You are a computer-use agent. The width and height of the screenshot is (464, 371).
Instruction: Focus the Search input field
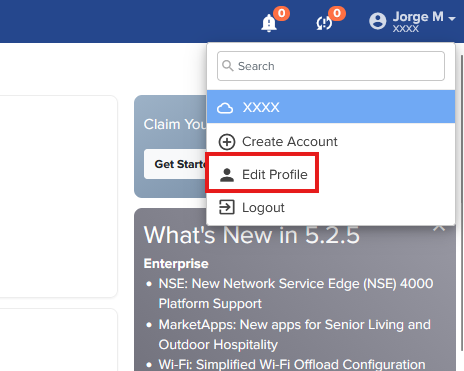(x=331, y=66)
